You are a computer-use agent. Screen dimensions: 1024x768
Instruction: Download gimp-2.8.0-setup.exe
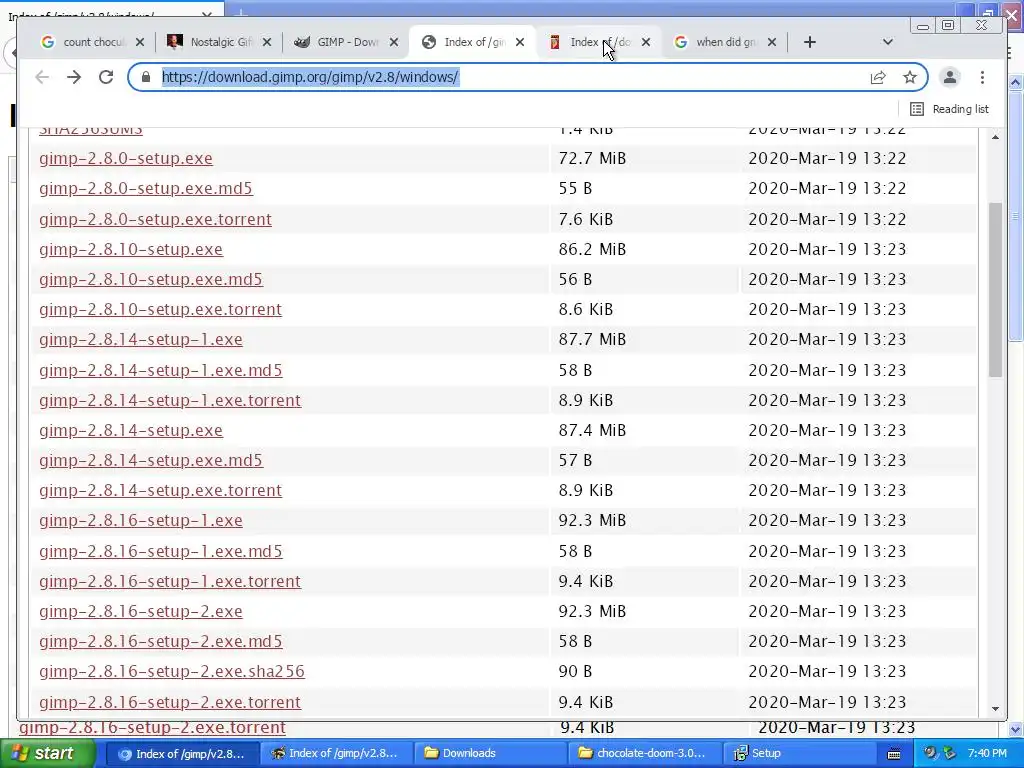point(125,159)
